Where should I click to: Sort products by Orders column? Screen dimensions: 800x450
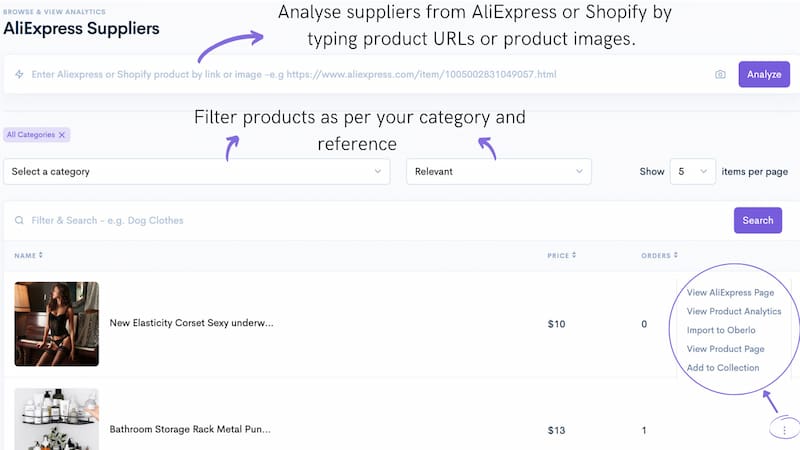pos(658,255)
